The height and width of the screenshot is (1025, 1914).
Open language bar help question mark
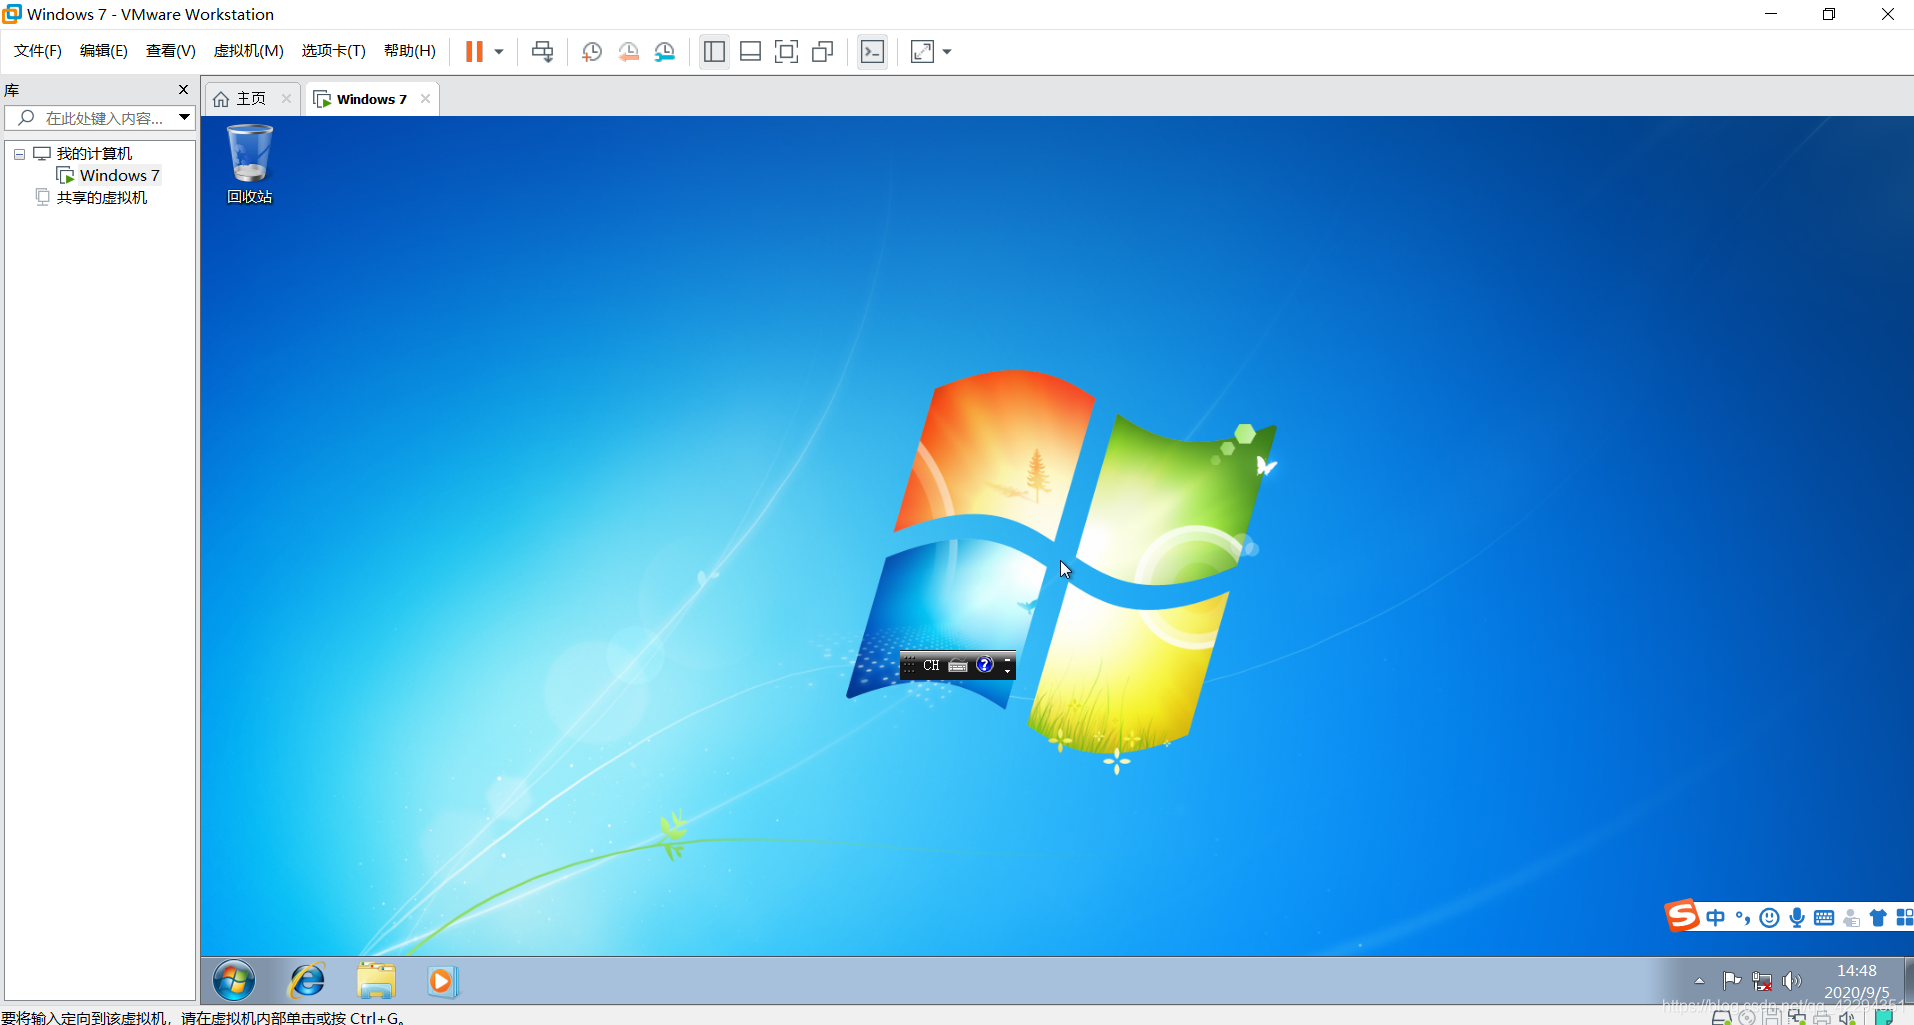985,665
